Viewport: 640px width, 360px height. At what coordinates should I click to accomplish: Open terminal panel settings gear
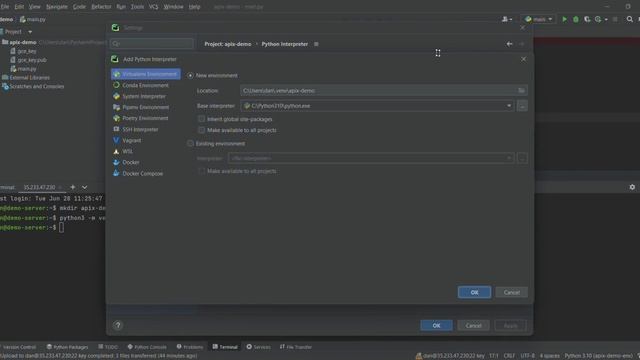point(632,187)
